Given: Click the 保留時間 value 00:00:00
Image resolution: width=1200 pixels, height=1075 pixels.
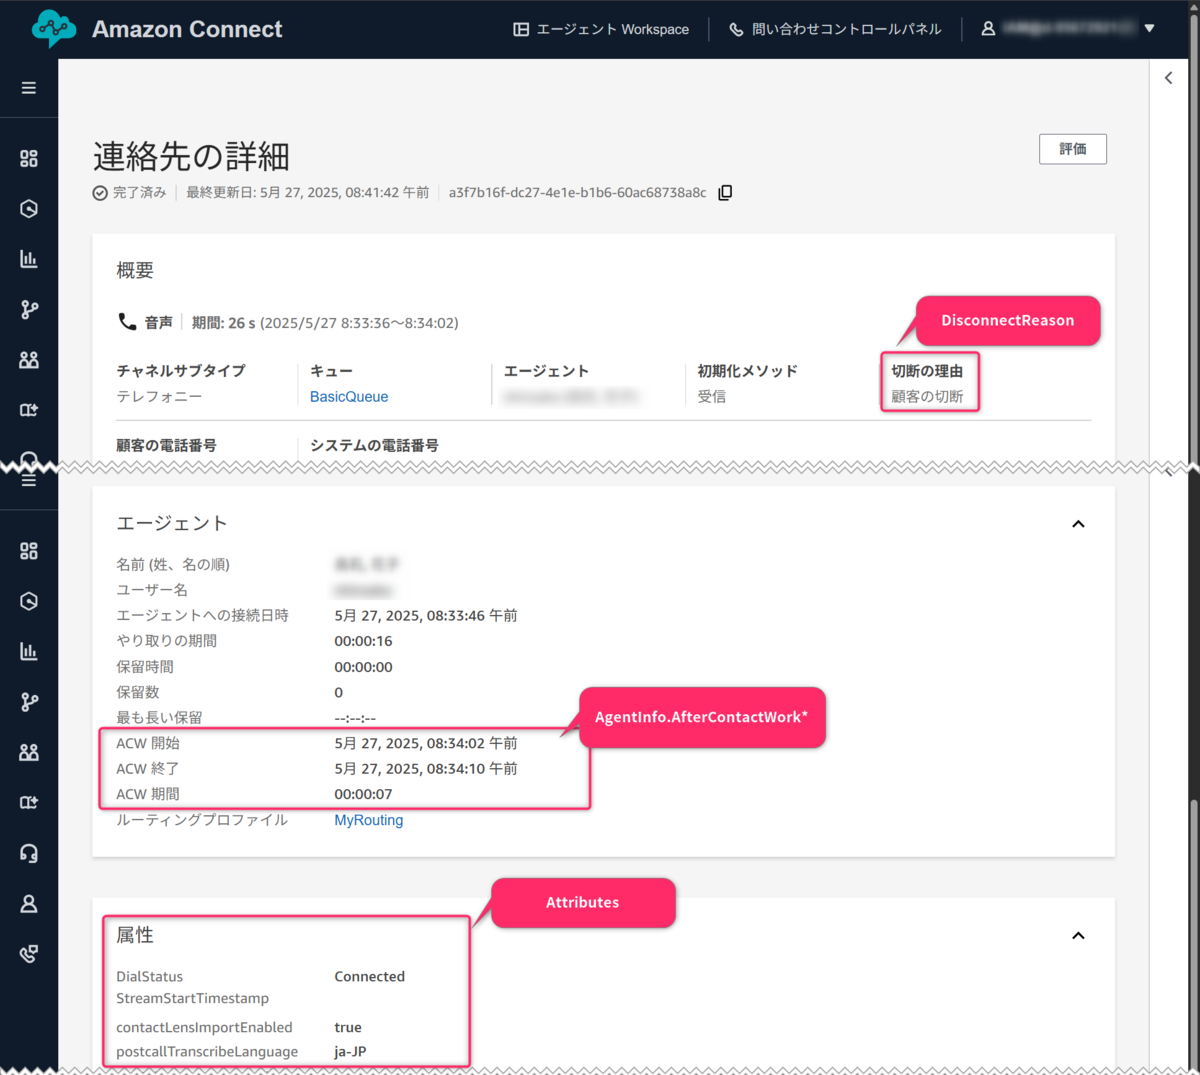Looking at the screenshot, I should coord(363,667).
